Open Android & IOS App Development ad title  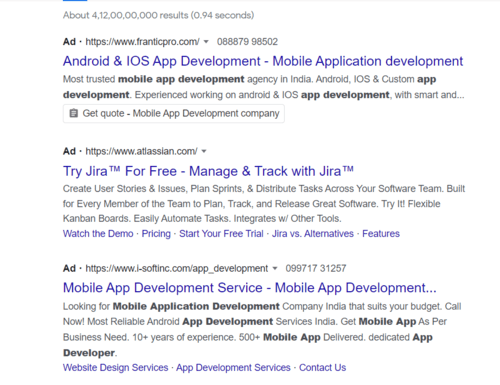coord(263,61)
